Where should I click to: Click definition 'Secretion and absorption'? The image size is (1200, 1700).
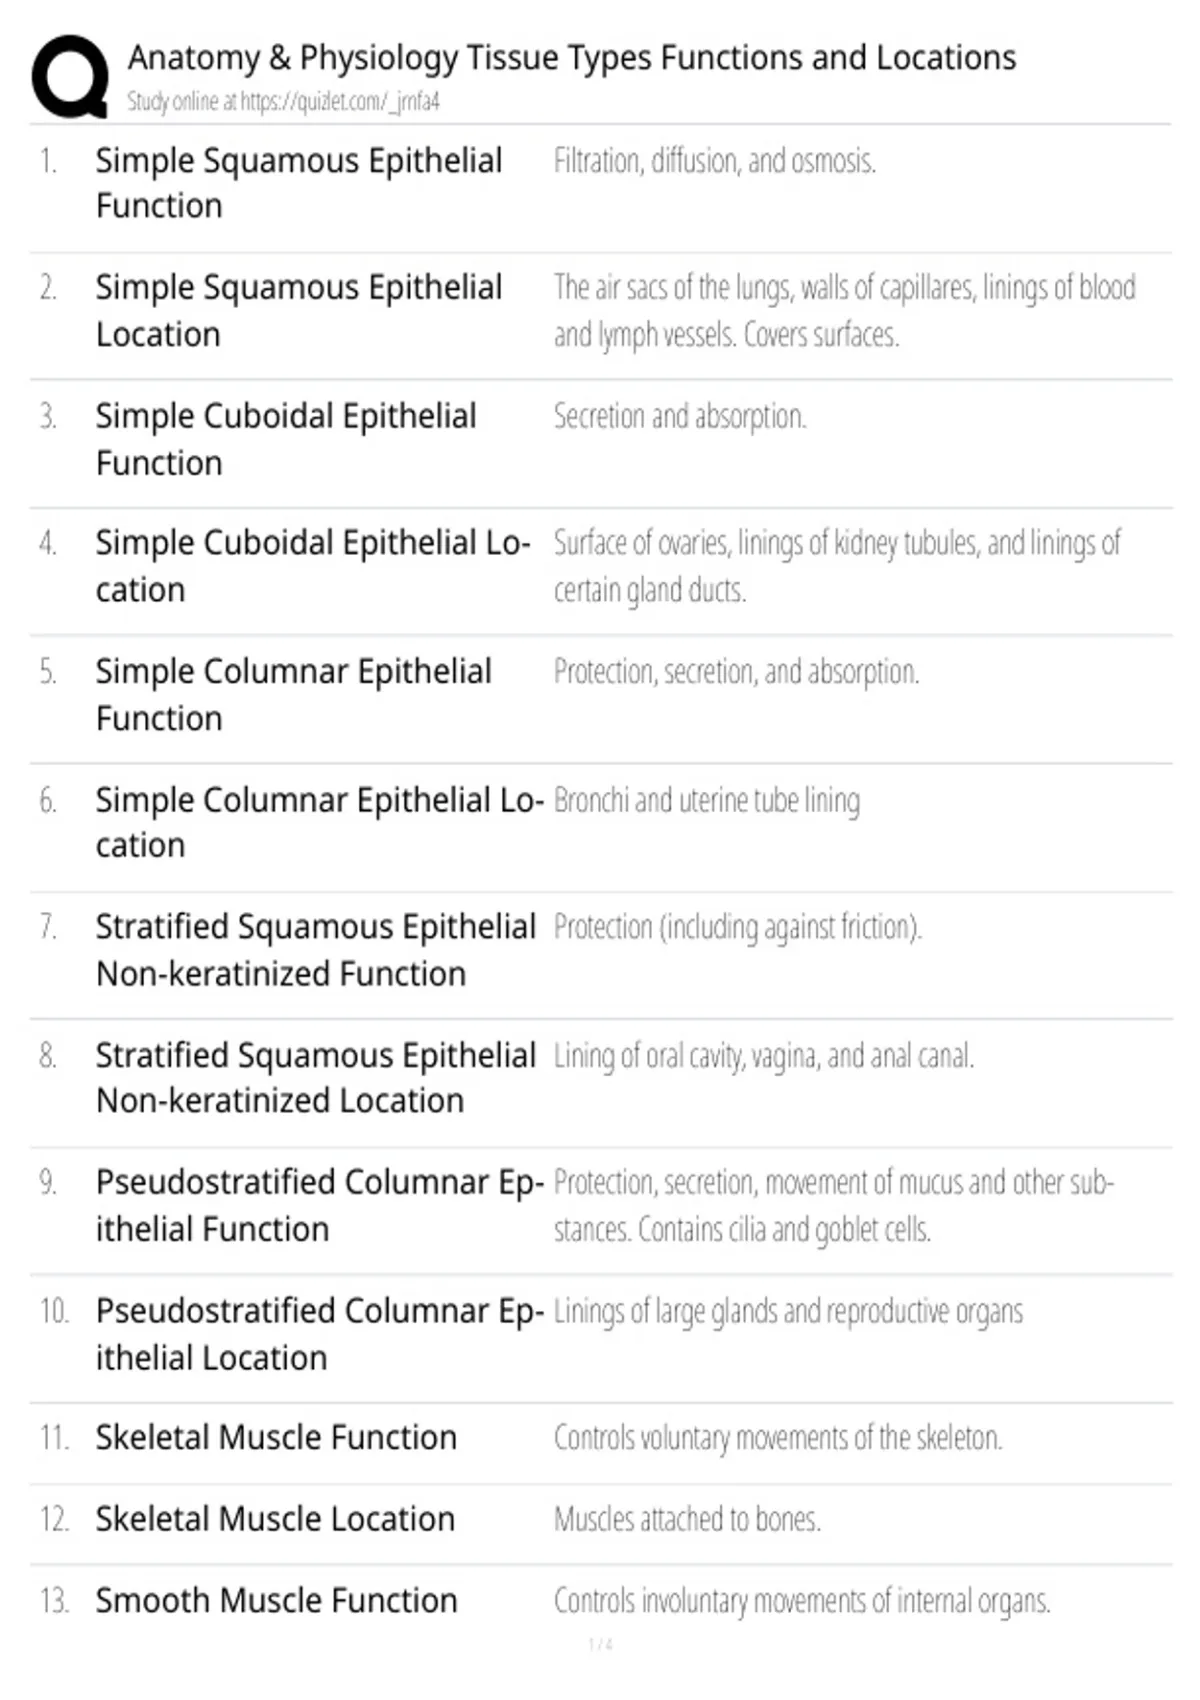tap(680, 416)
